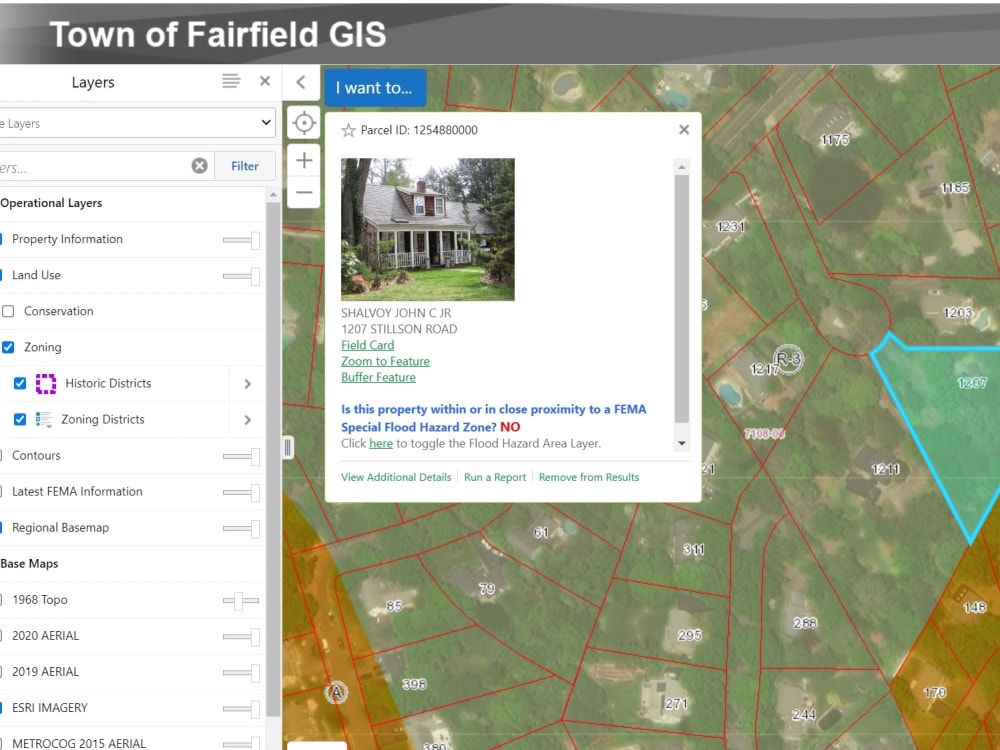Uncheck the Historic Districts checkbox

click(x=20, y=383)
